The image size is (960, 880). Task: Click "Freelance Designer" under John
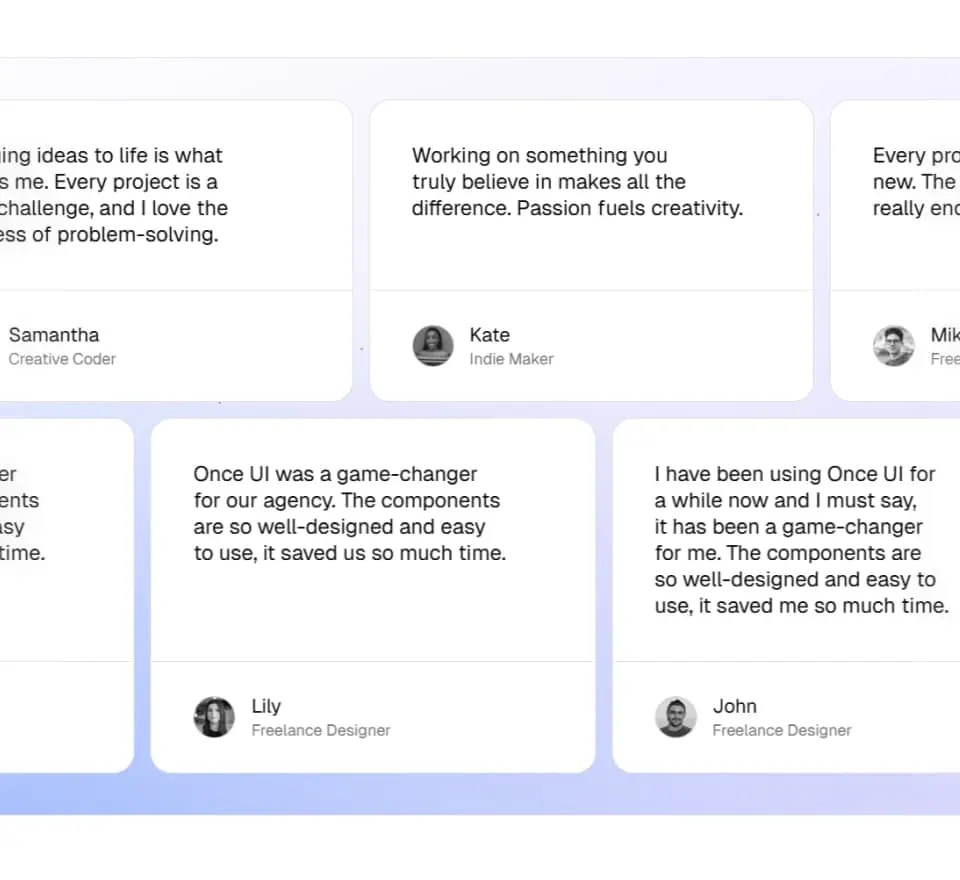tap(782, 730)
